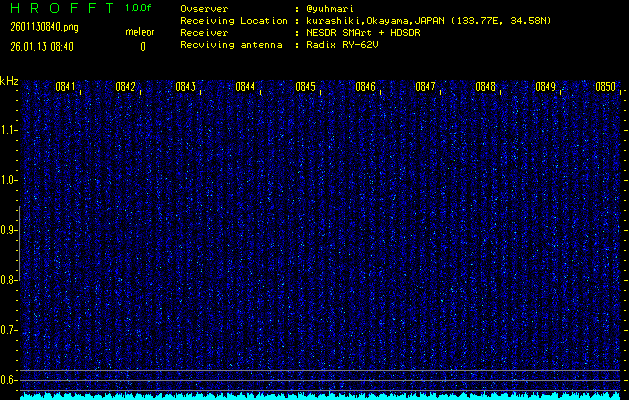
Task: Go to the 0850 time marker
Action: [605, 87]
